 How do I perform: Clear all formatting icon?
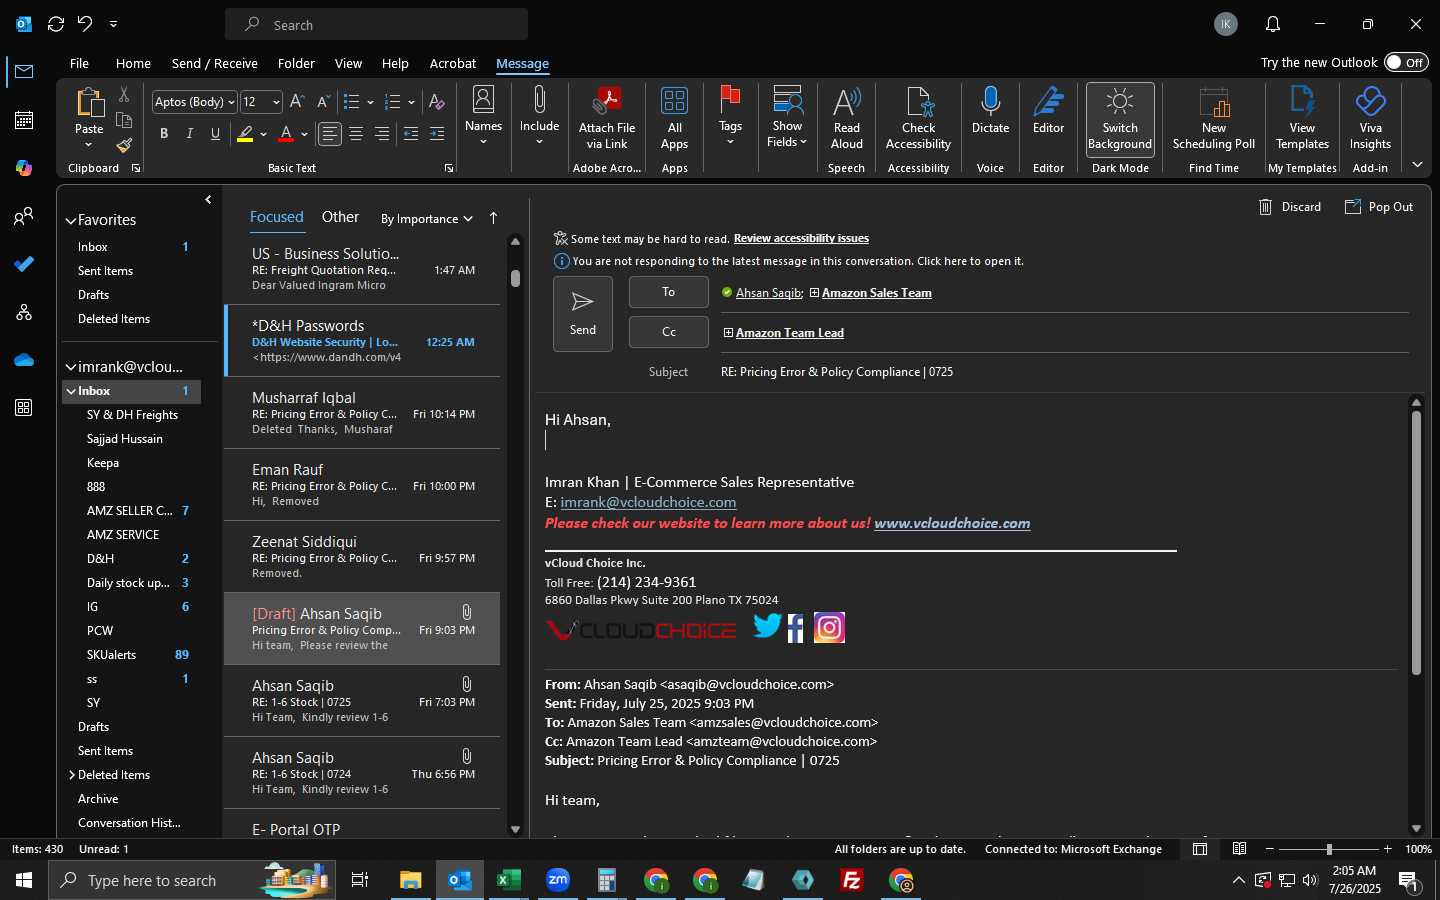coord(436,101)
